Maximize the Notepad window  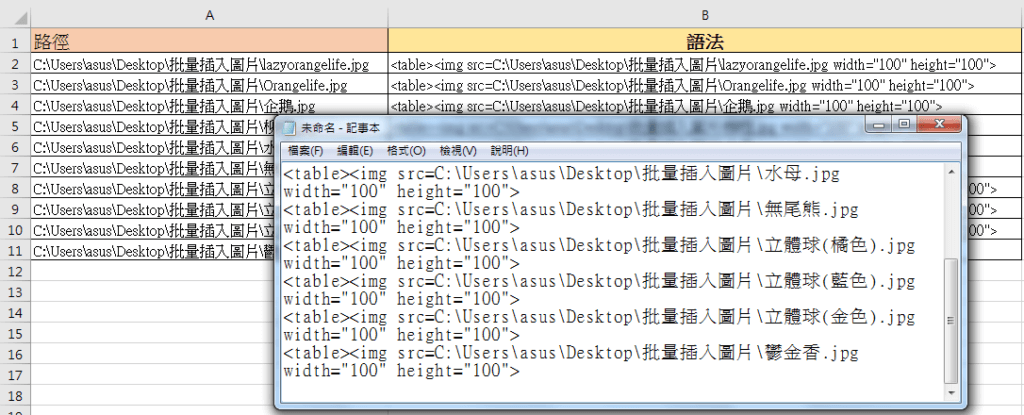tap(904, 125)
